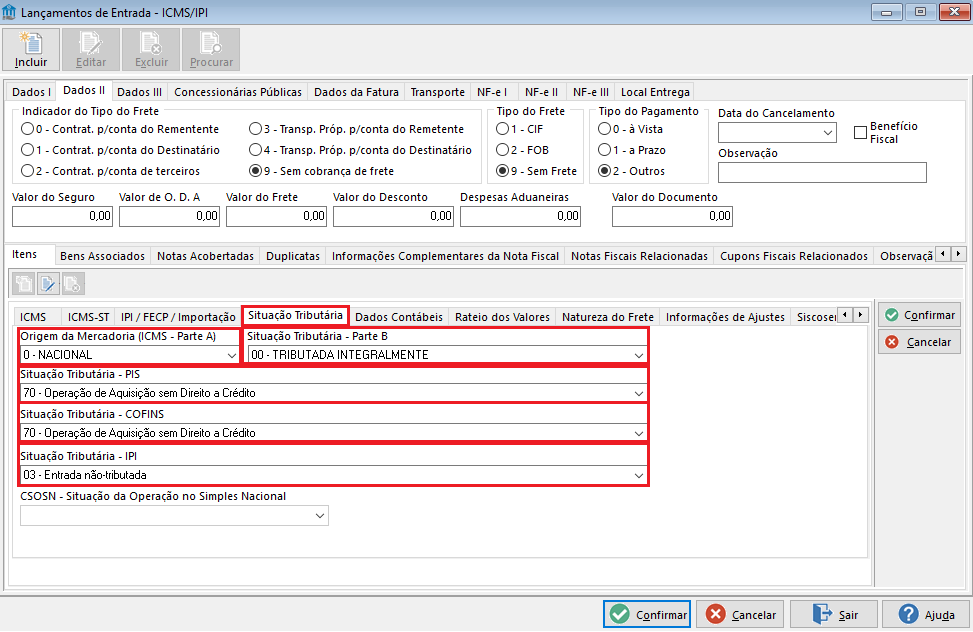Screen dimensions: 973x632
Task: Select 9 - Sem cobrança de frete
Action: [321, 171]
